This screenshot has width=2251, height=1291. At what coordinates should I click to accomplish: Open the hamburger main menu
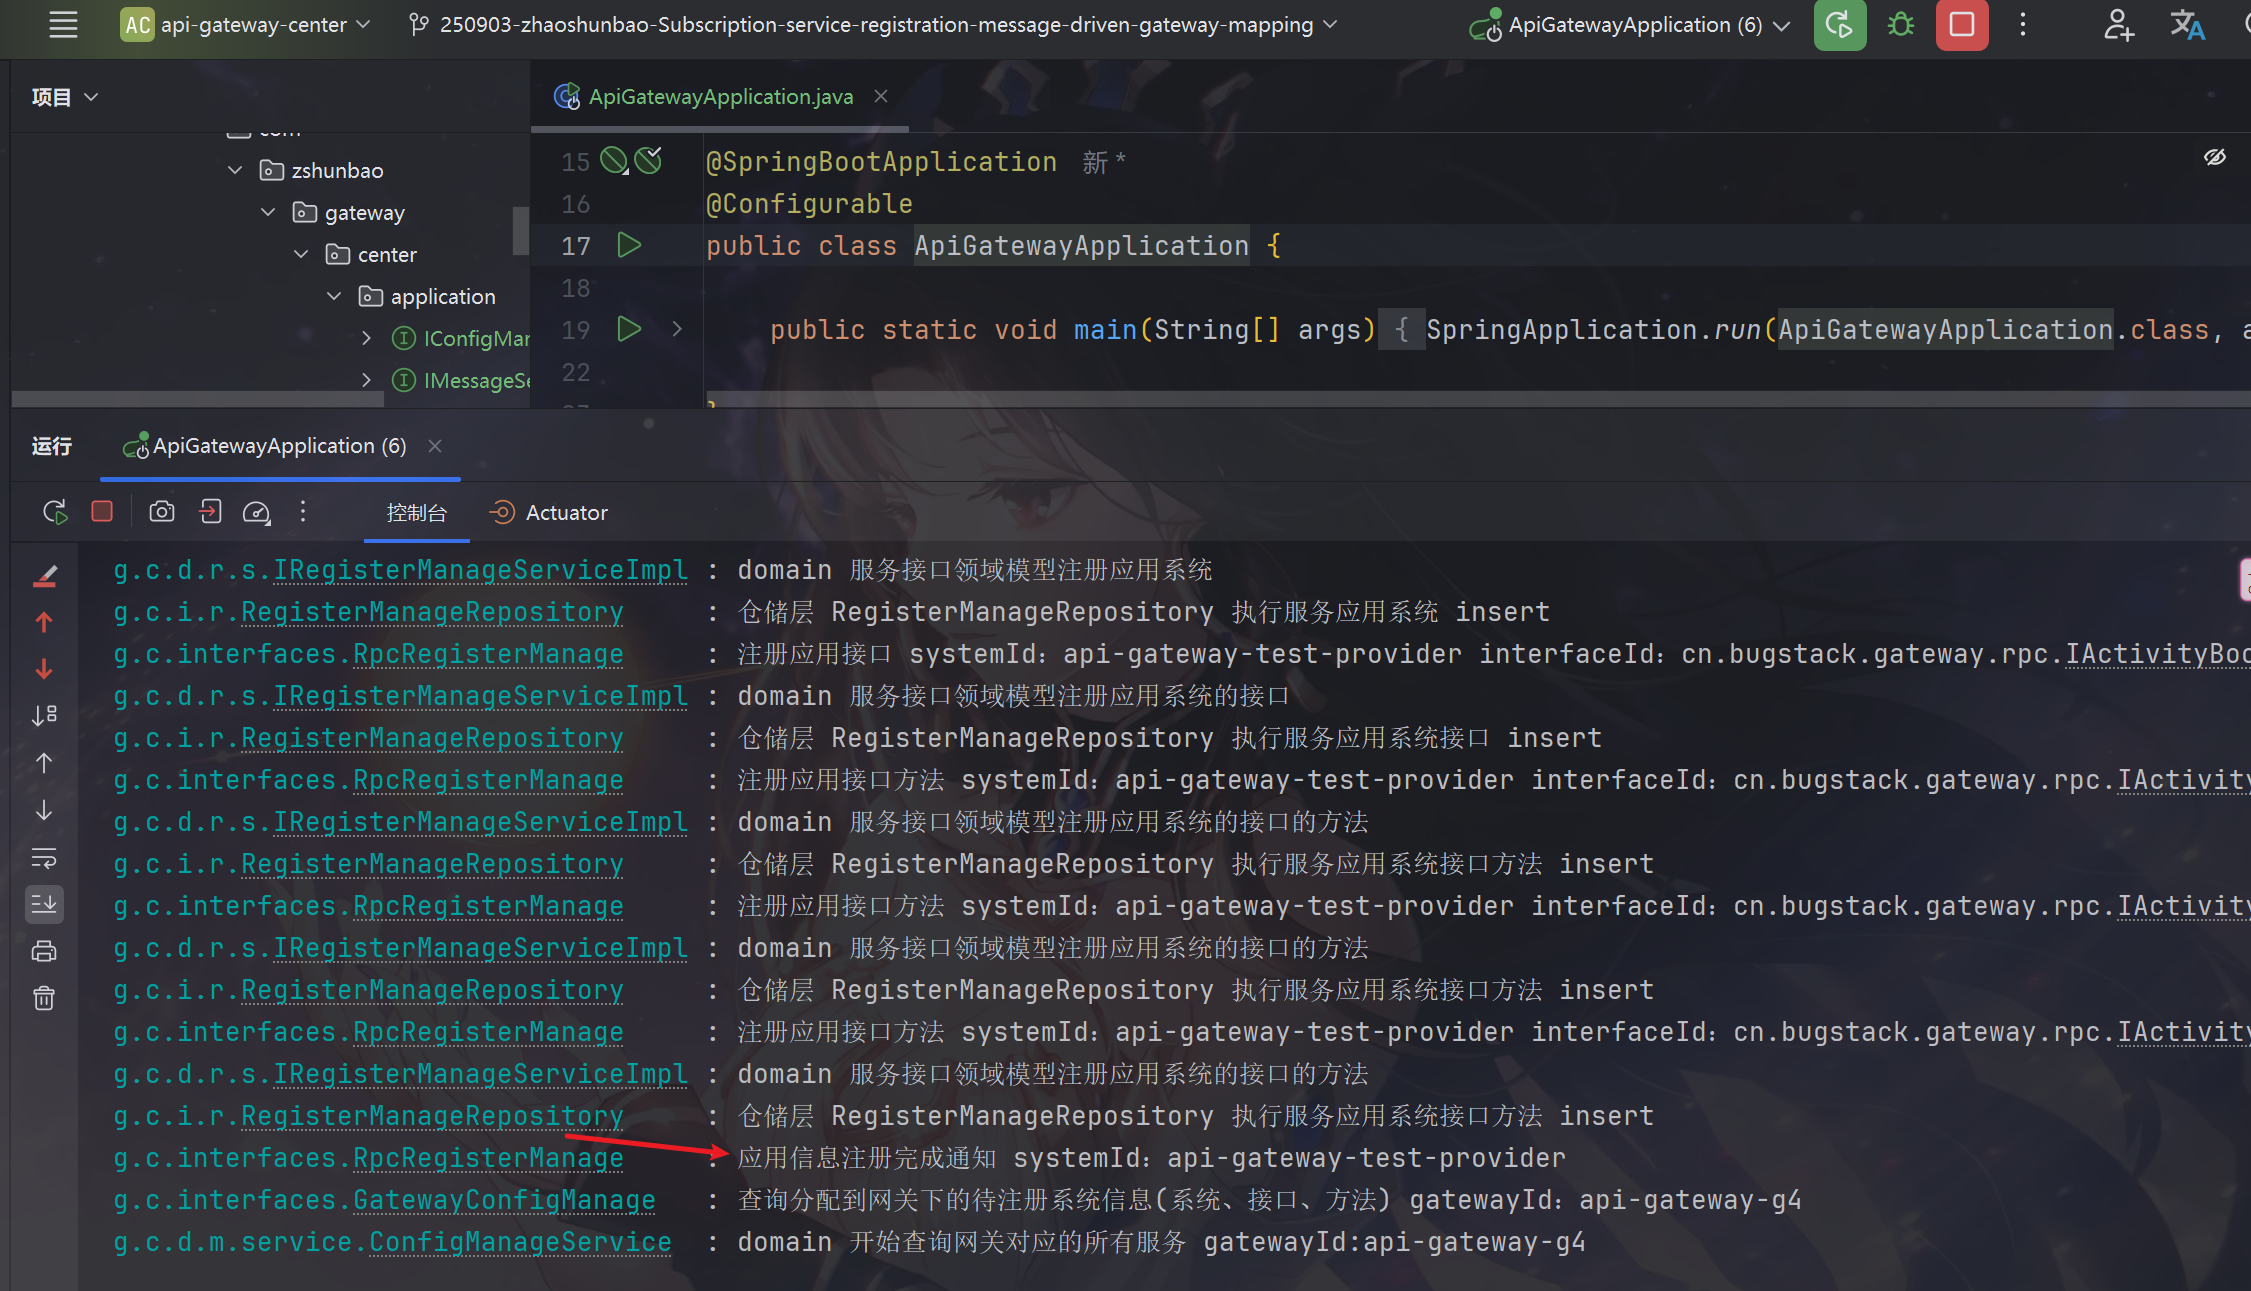point(63,25)
